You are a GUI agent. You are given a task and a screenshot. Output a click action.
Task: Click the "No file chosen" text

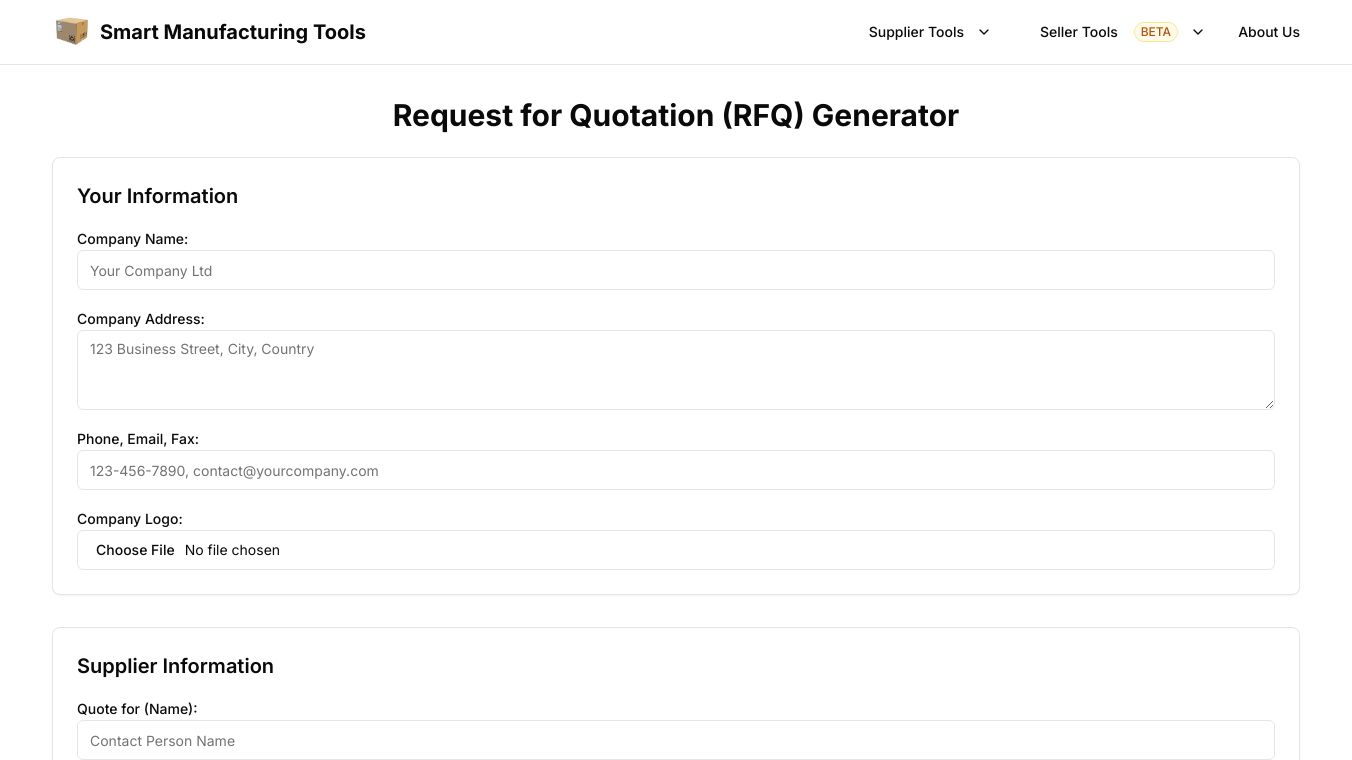pyautogui.click(x=232, y=550)
